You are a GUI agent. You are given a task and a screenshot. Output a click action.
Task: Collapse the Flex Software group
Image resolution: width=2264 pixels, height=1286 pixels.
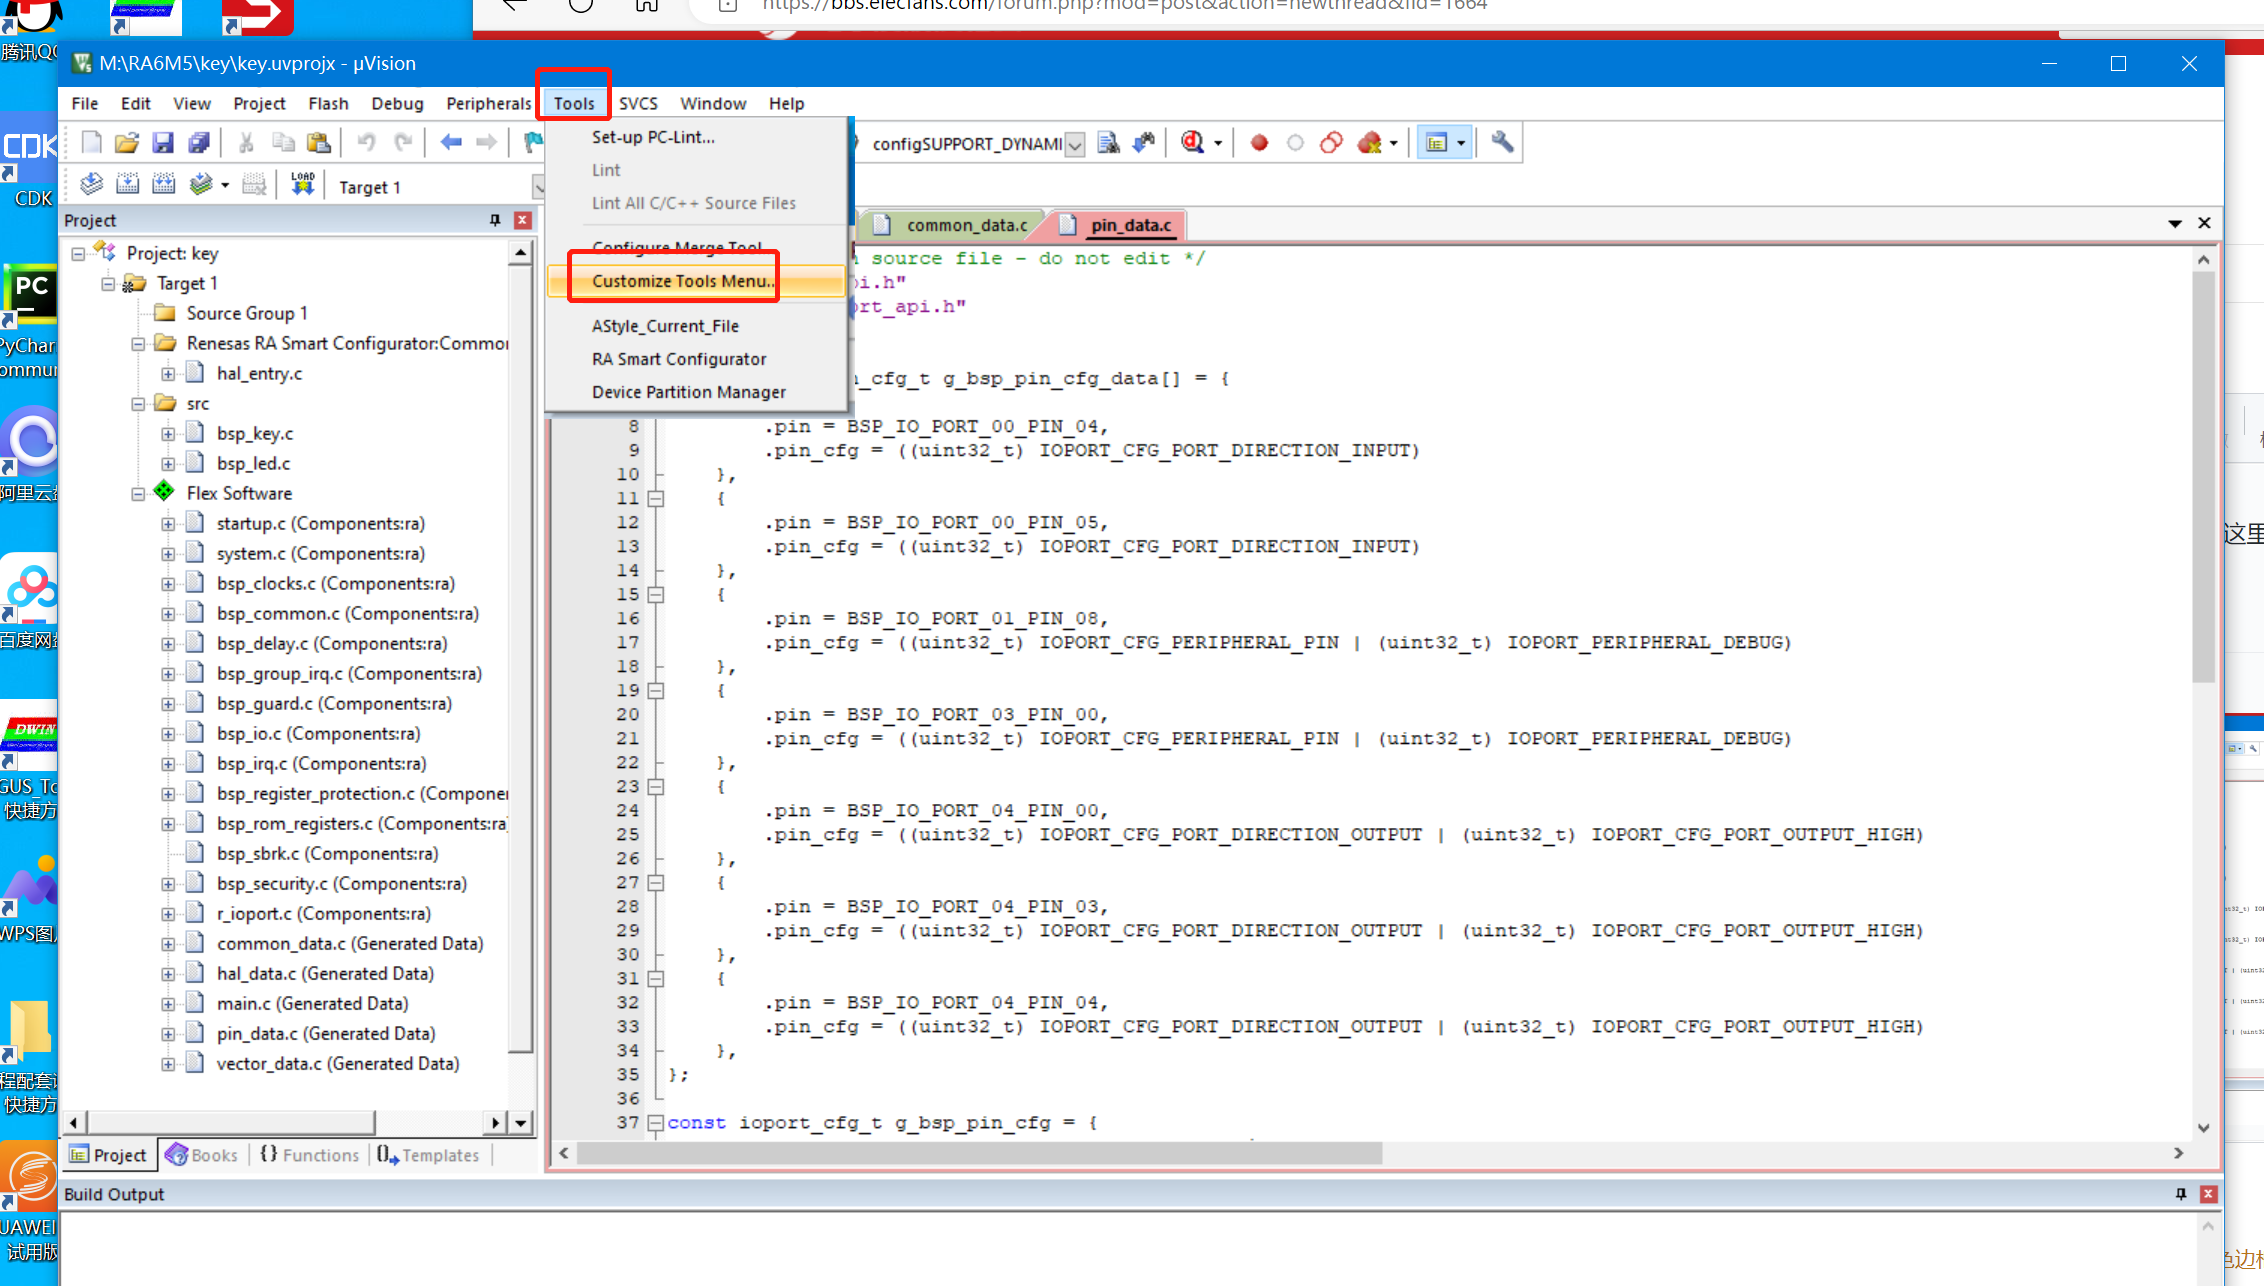tap(138, 494)
